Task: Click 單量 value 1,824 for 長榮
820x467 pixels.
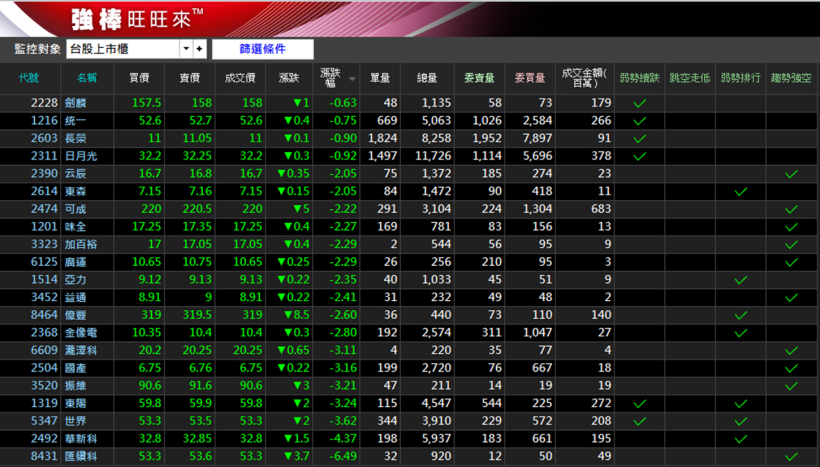Action: click(x=383, y=139)
